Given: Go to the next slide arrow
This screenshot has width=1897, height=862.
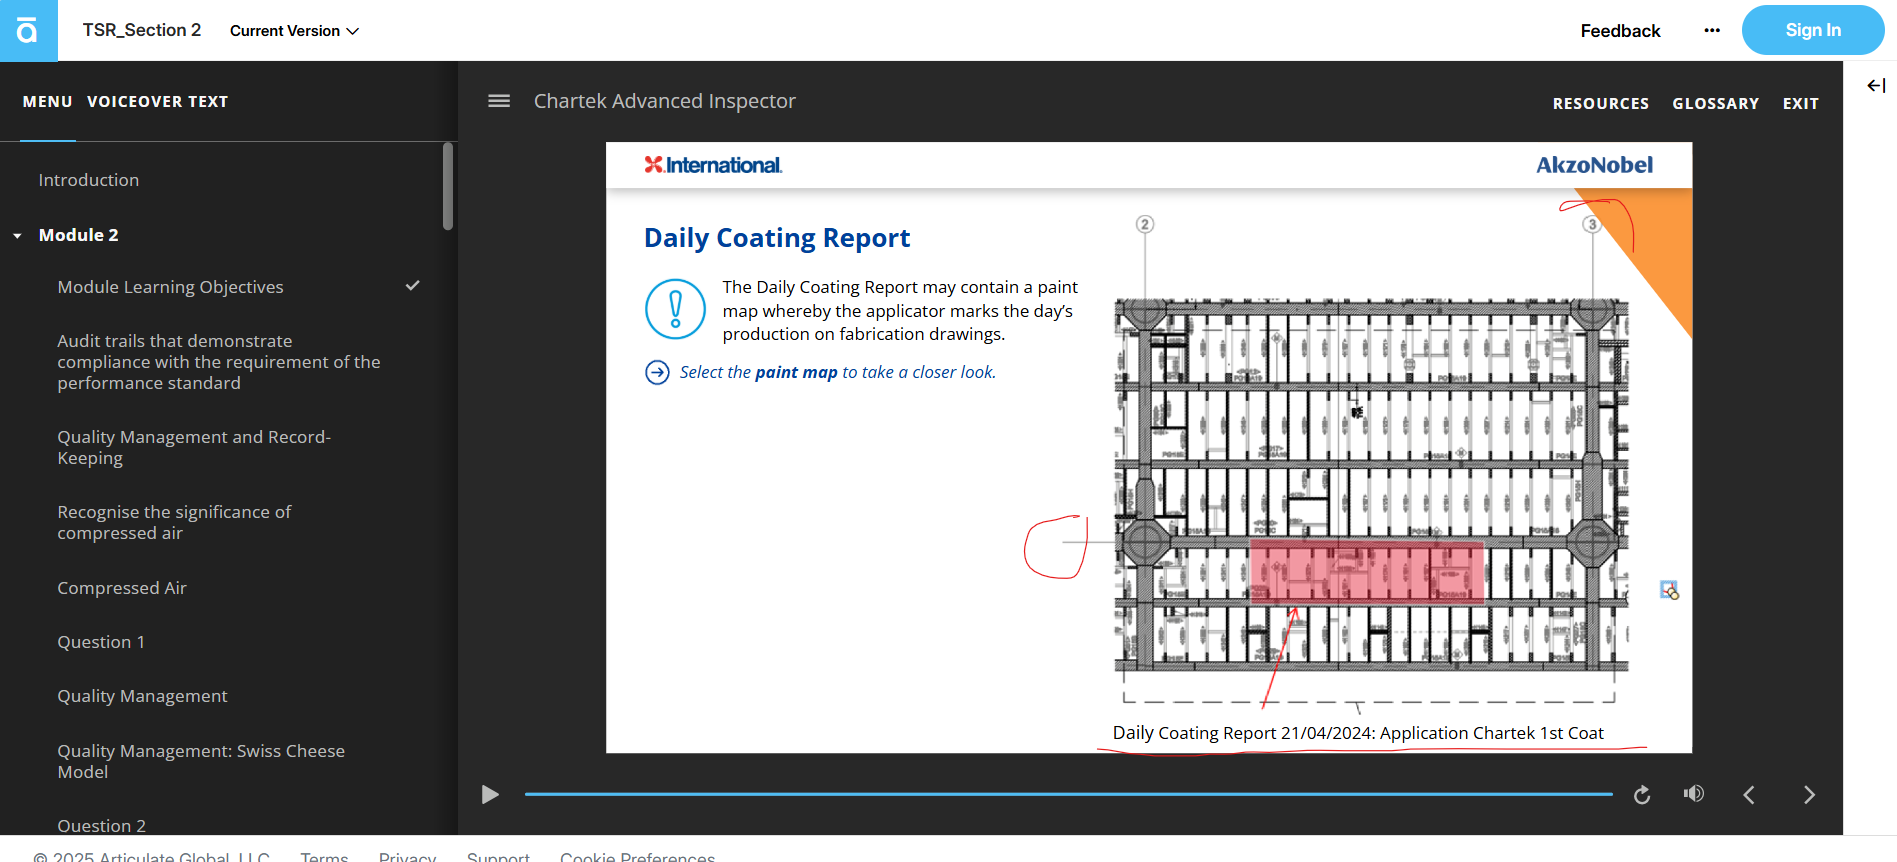Looking at the screenshot, I should 1809,795.
